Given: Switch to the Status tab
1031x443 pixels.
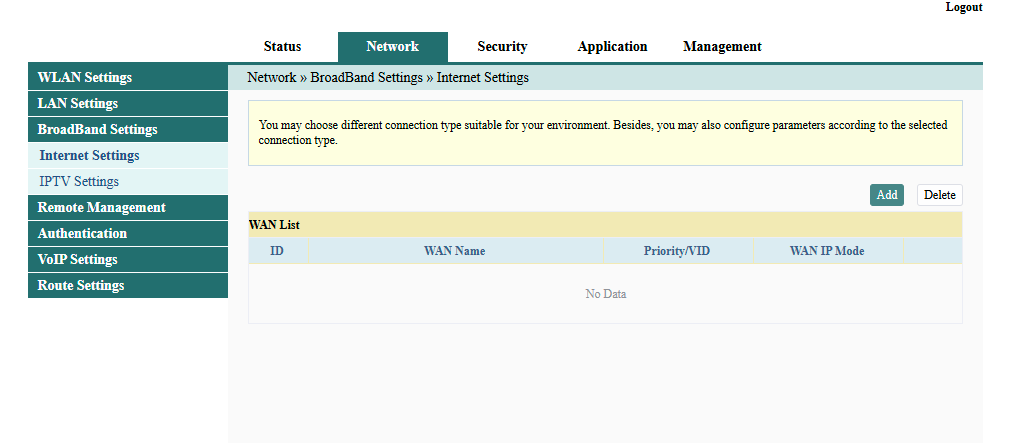Looking at the screenshot, I should tap(282, 47).
